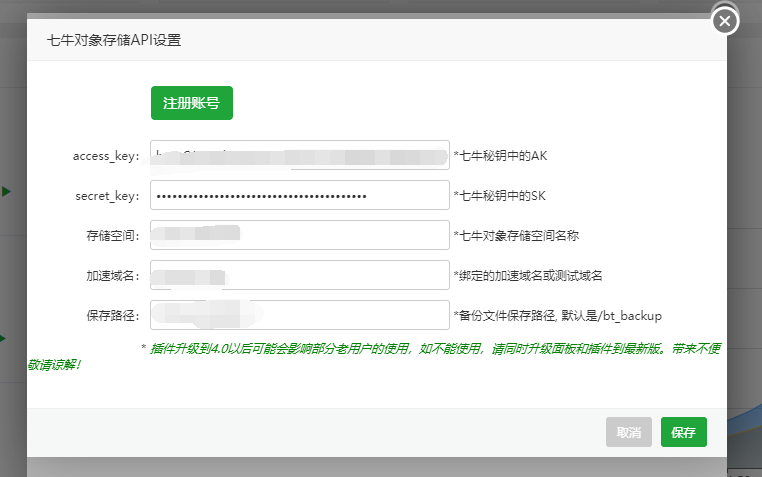Click the secret_key: field label
Screen dimensions: 762x477
[x=108, y=196]
